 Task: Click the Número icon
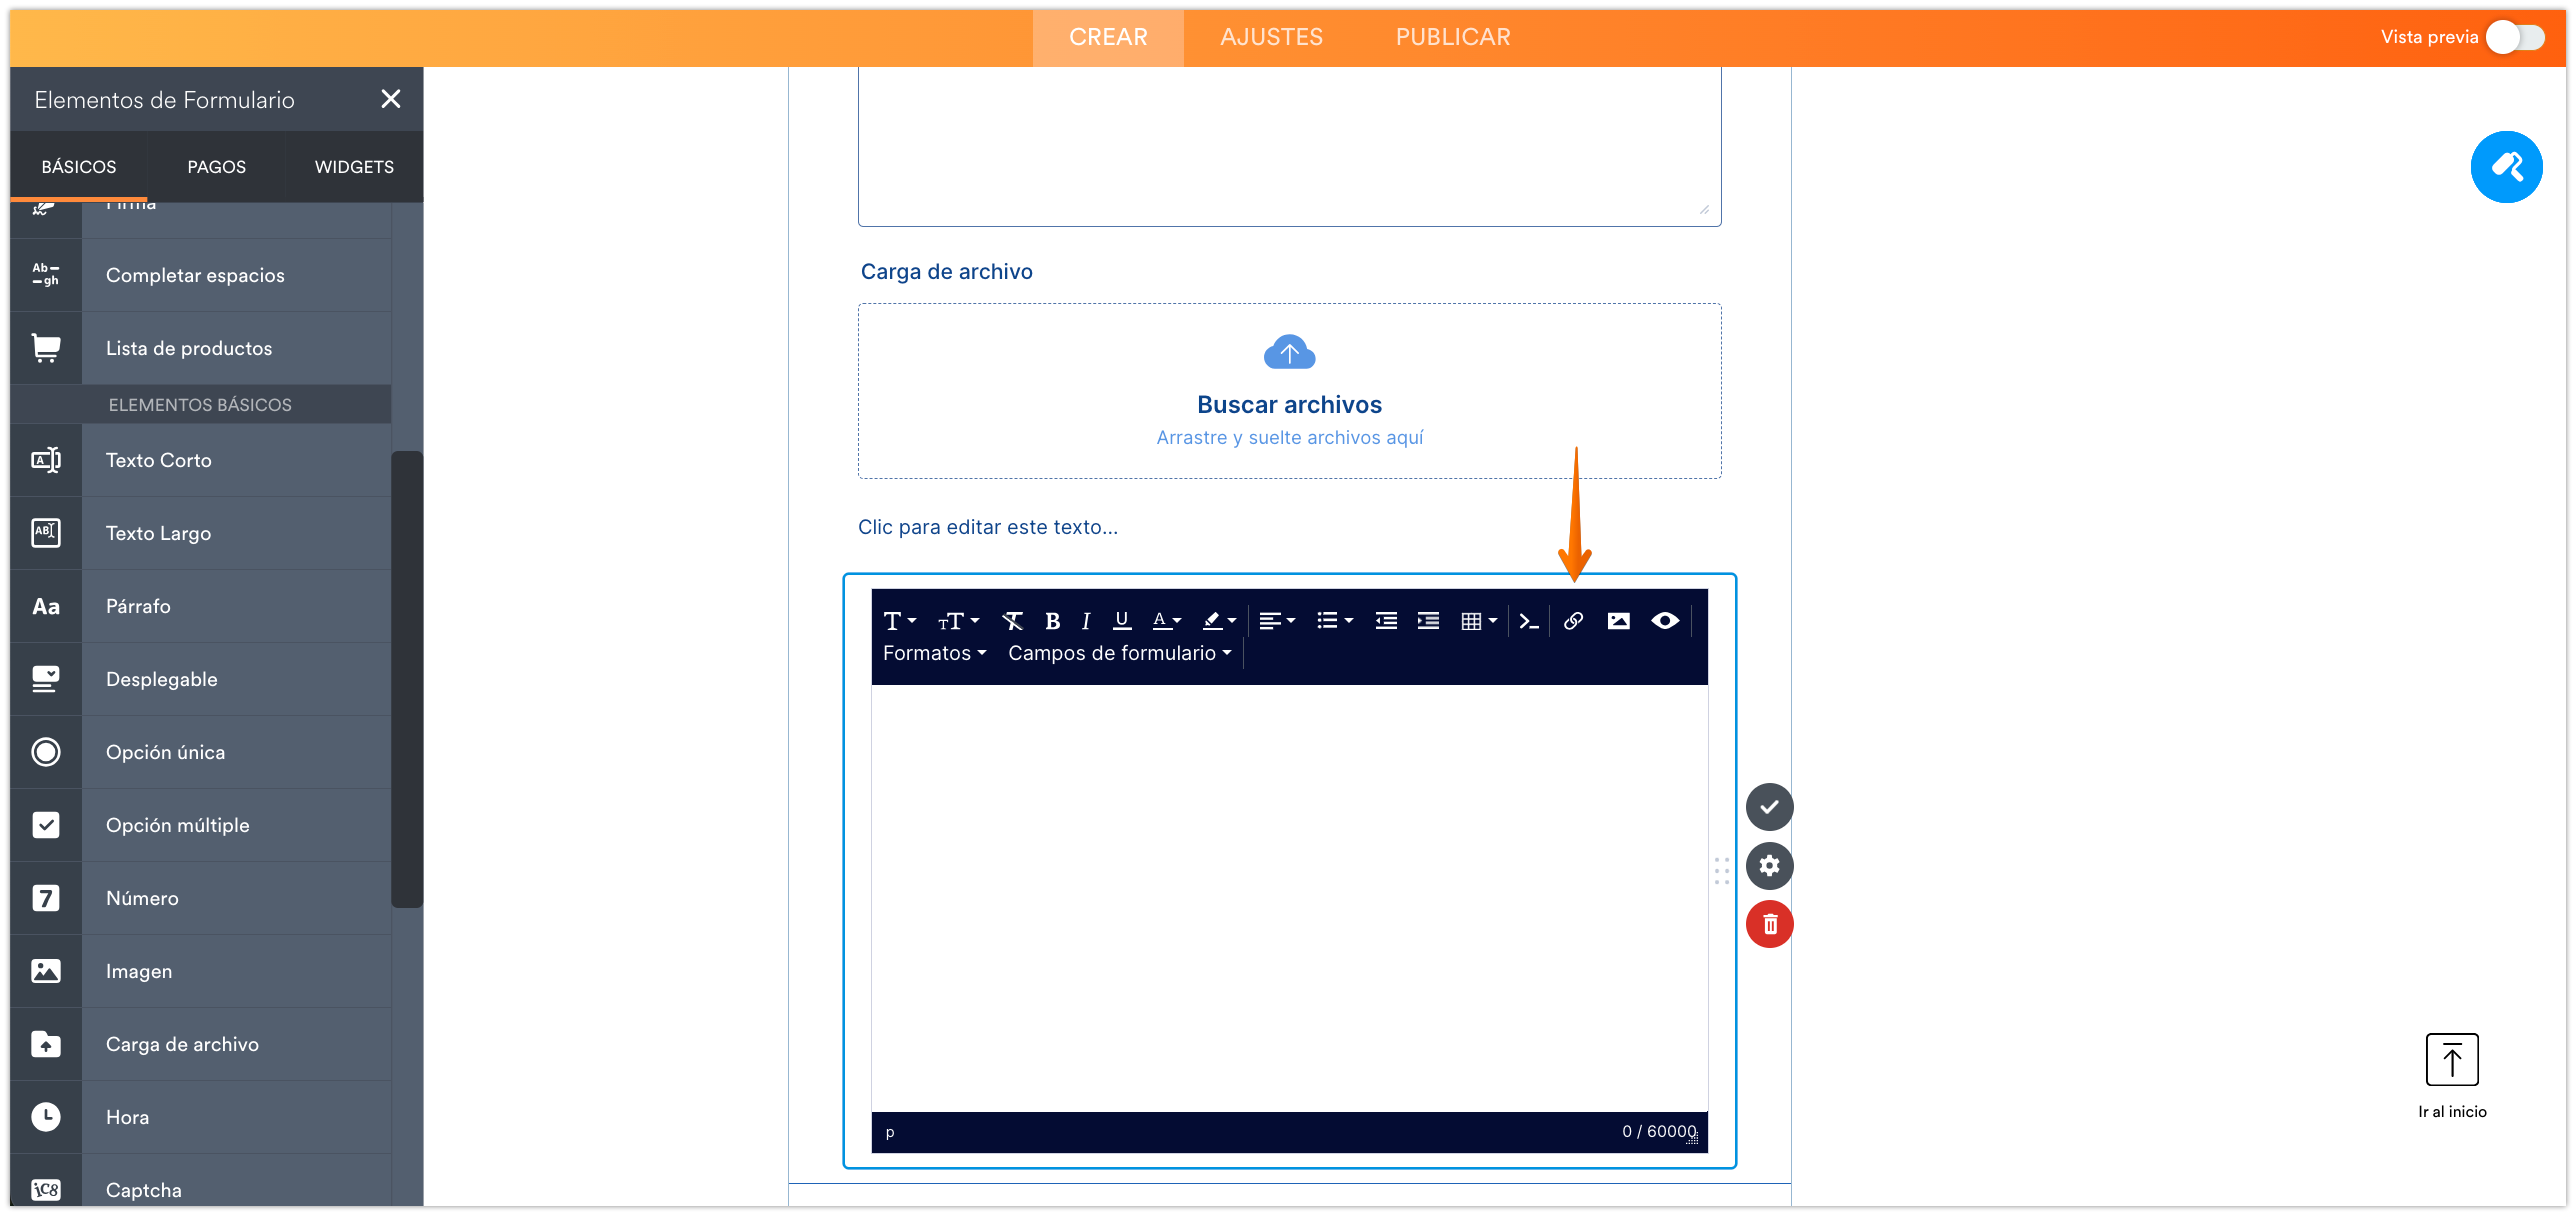coord(46,898)
